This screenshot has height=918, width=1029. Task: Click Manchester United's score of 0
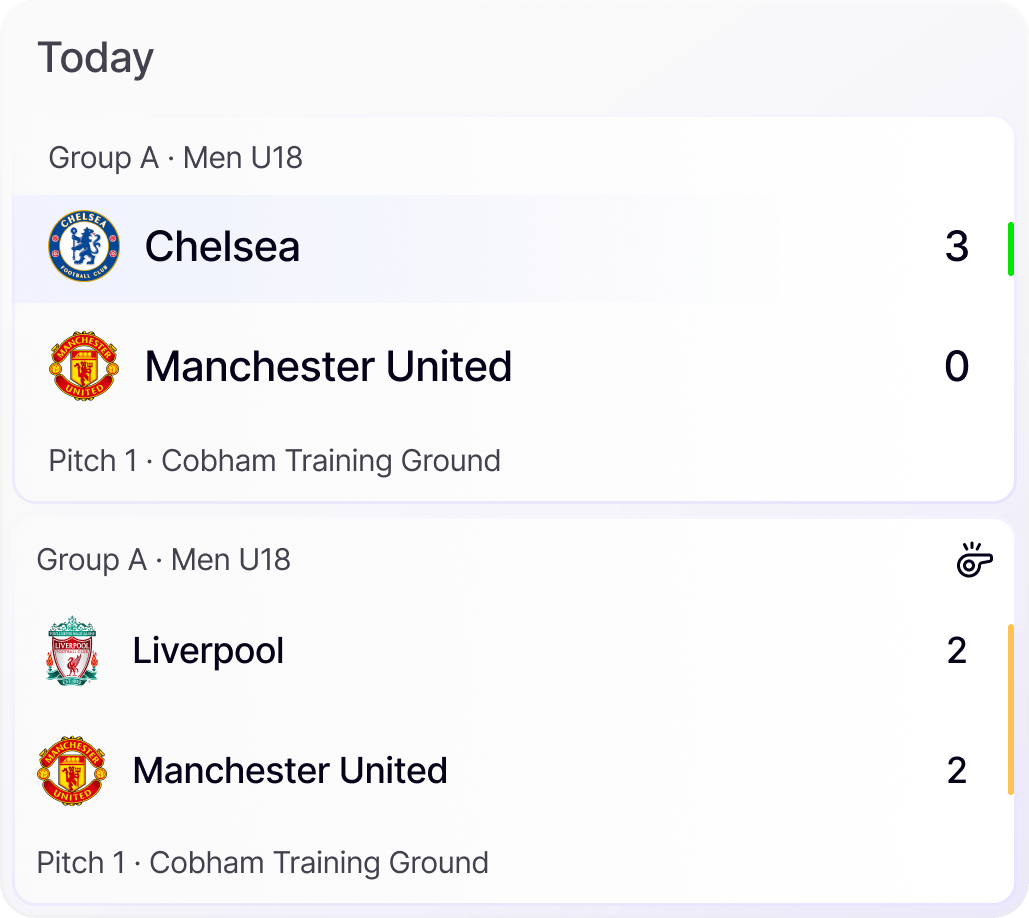coord(957,367)
